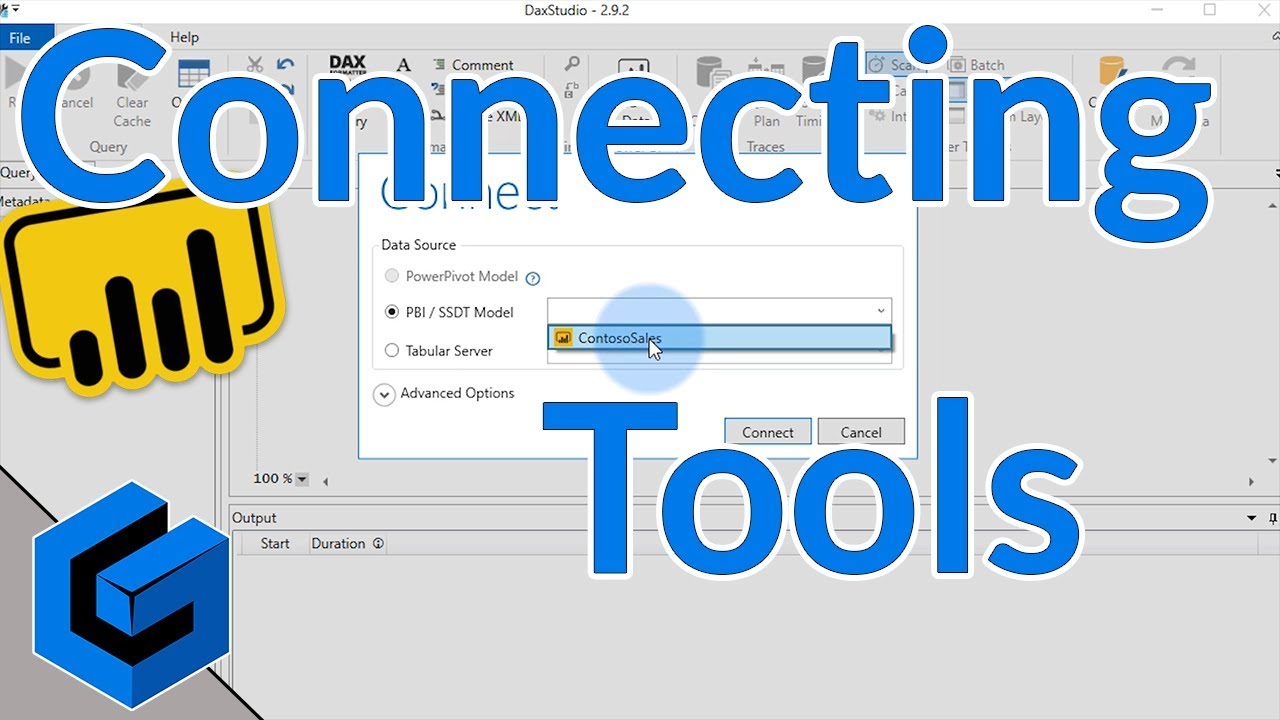
Task: Click the Cut scissors icon
Action: (254, 65)
